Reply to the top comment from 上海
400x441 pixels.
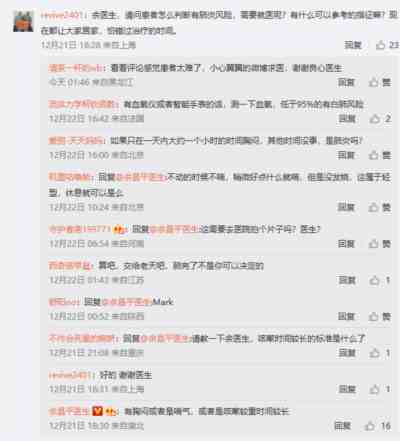353,45
